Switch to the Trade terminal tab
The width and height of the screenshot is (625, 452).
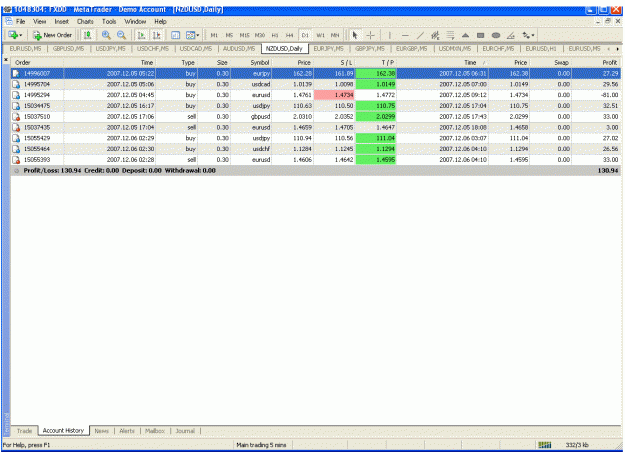pos(24,431)
